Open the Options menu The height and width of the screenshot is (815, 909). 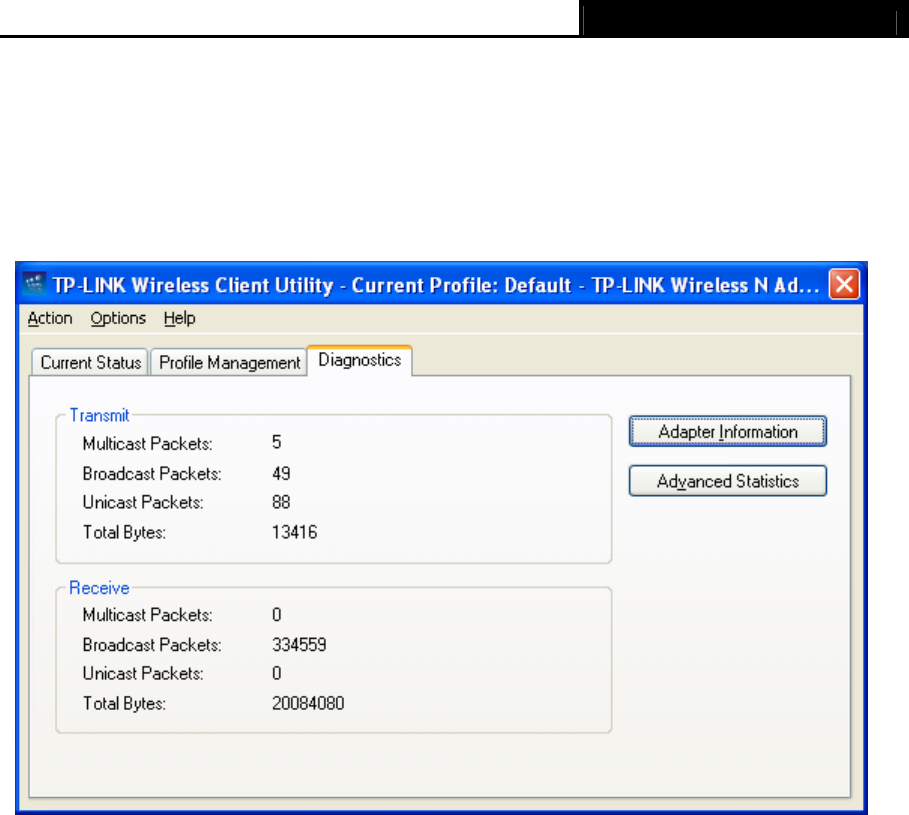coord(118,318)
